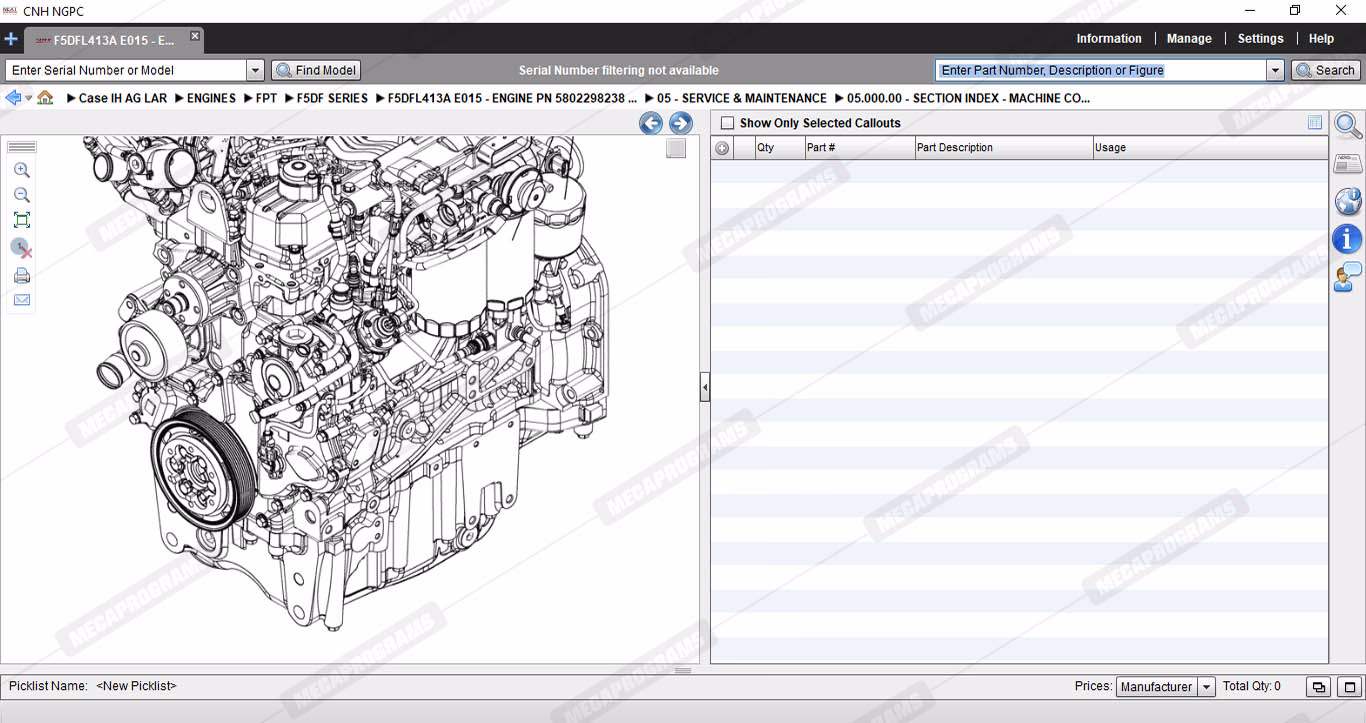Image resolution: width=1366 pixels, height=723 pixels.
Task: Open the news panel in sidebar
Action: pos(1347,164)
